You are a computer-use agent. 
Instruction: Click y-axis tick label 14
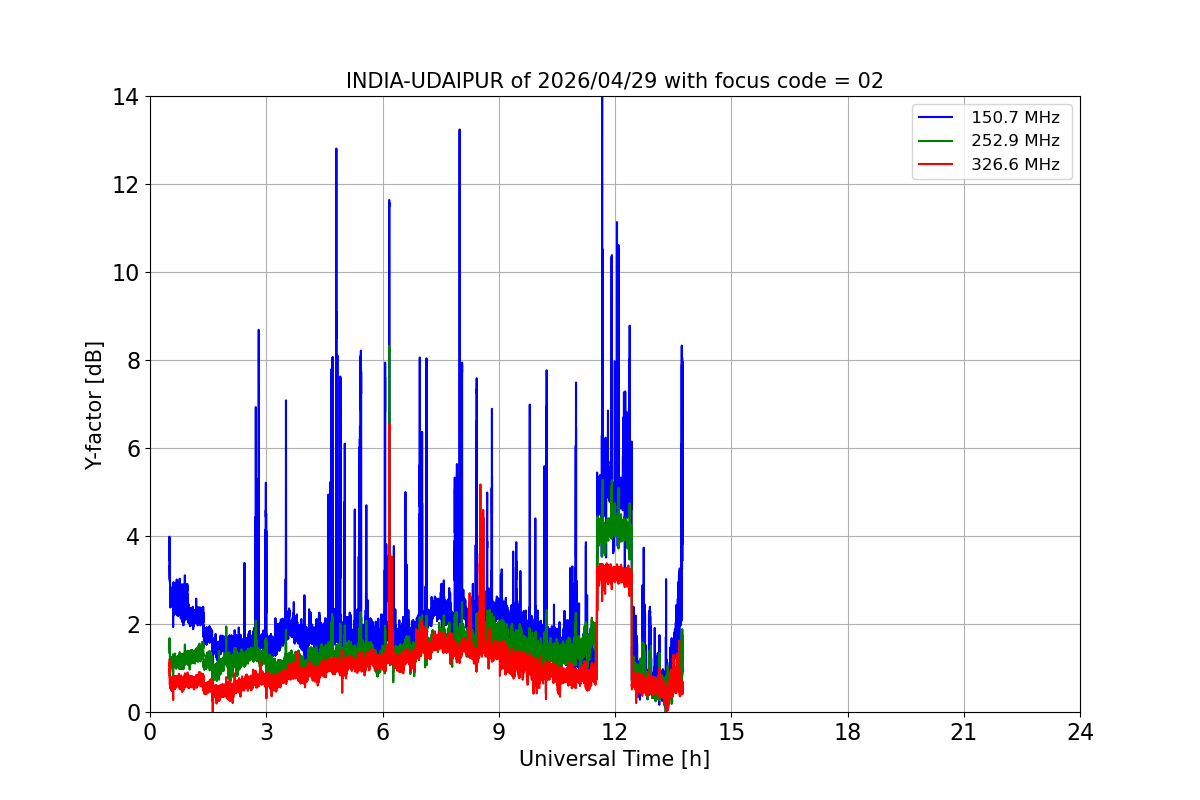[126, 97]
